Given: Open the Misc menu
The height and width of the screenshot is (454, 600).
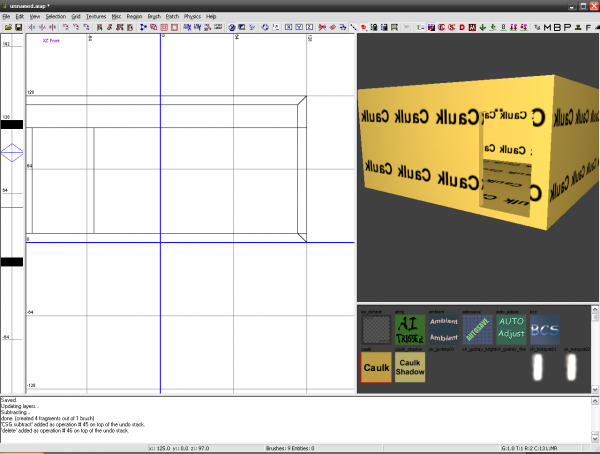Looking at the screenshot, I should [116, 16].
